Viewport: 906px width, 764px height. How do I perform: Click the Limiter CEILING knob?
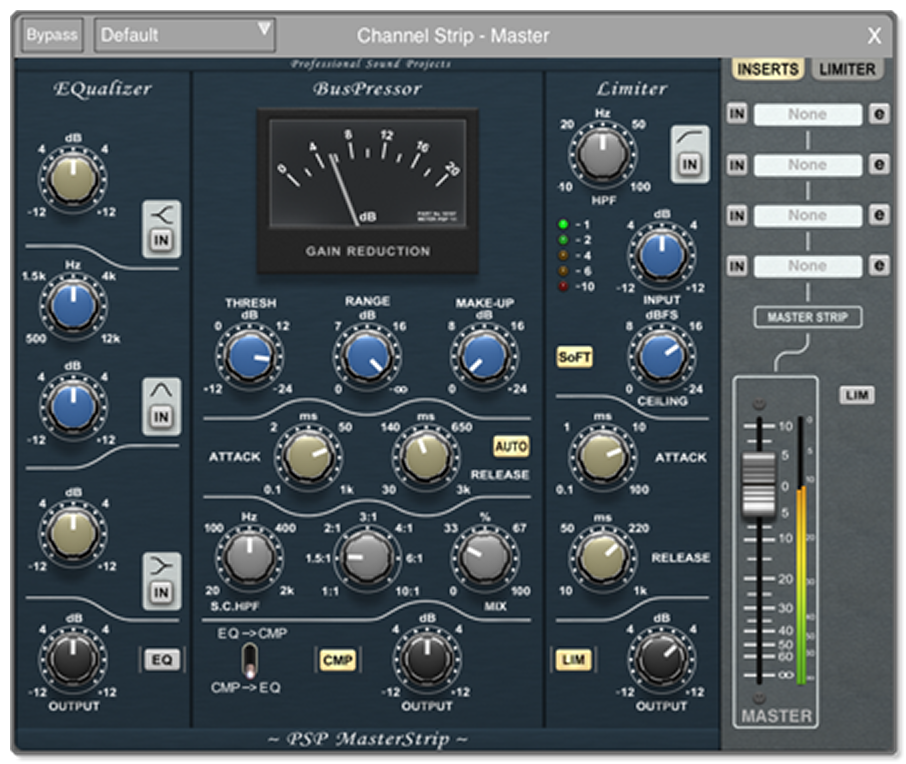[662, 357]
